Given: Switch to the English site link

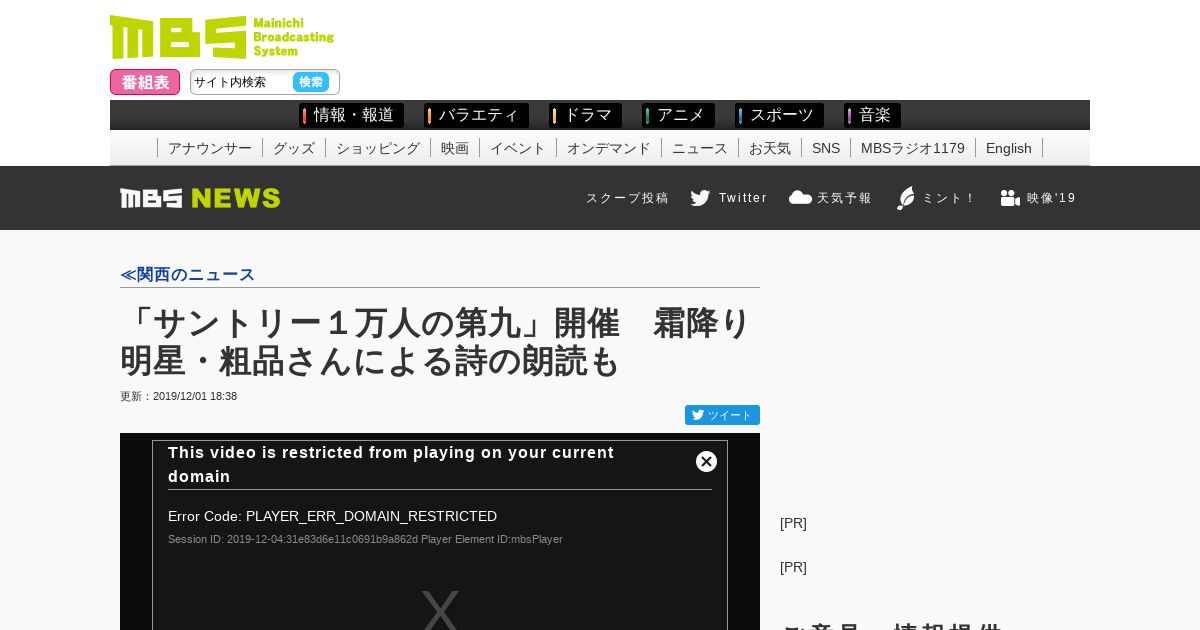Looking at the screenshot, I should (x=1009, y=148).
